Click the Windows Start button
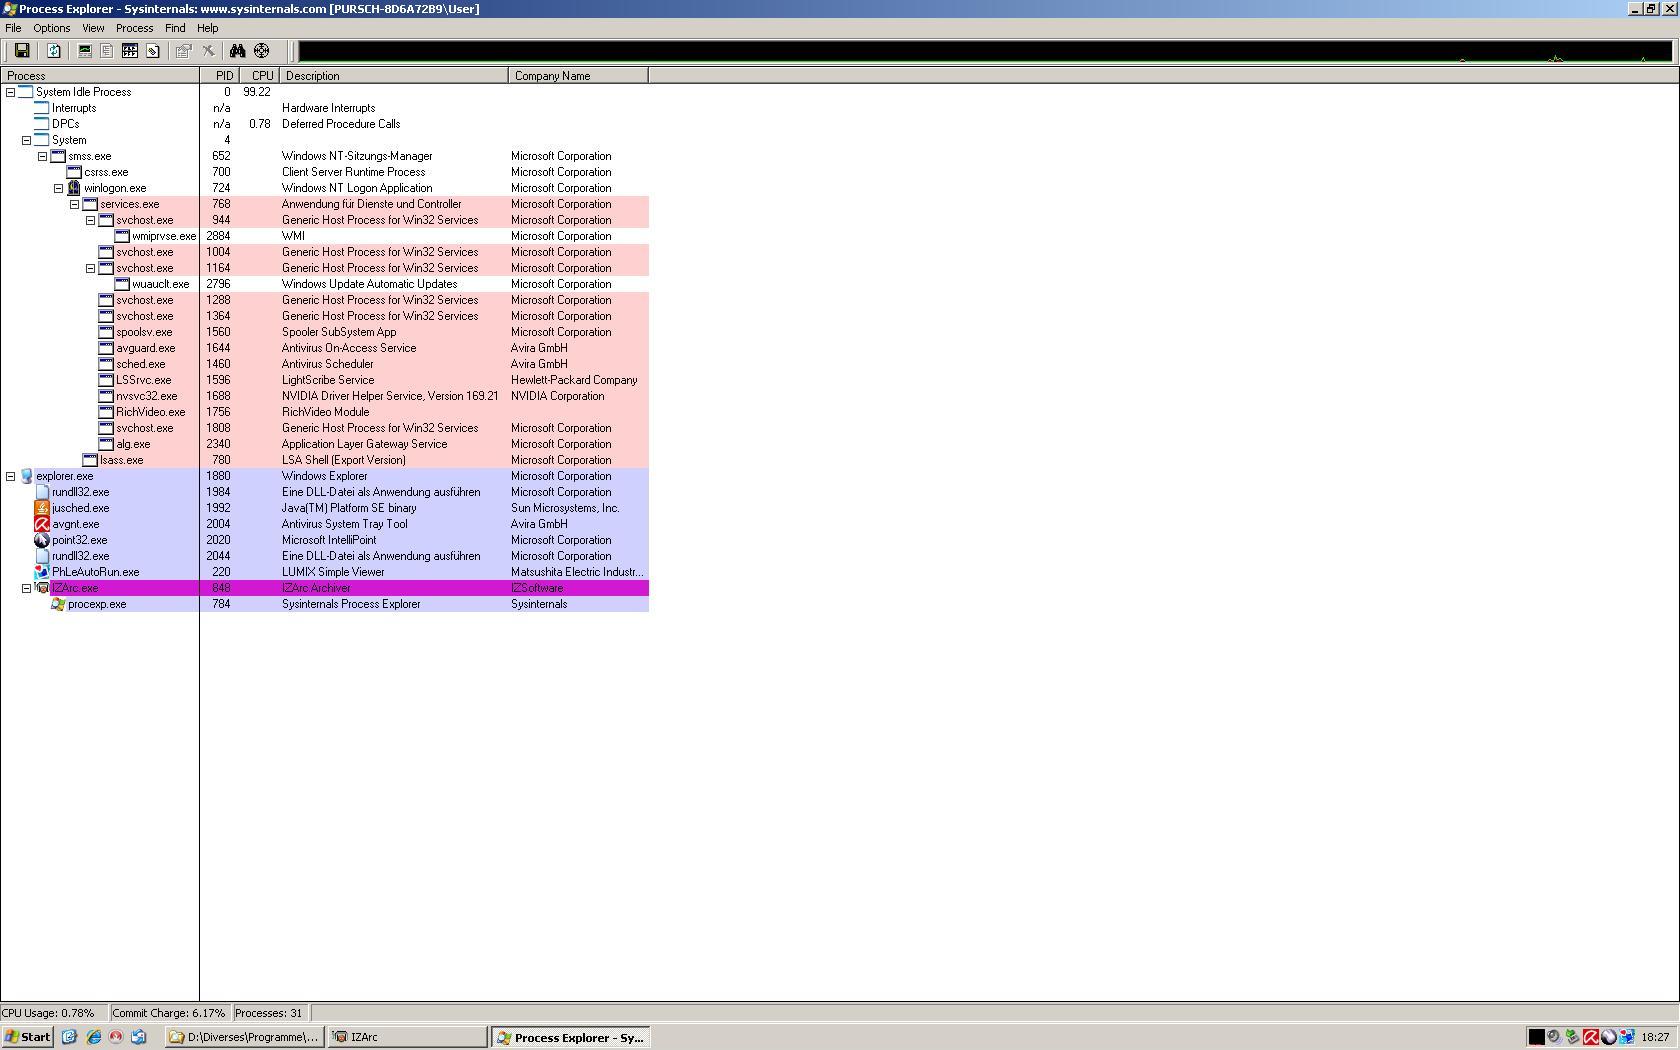Image resolution: width=1680 pixels, height=1050 pixels. (x=28, y=1037)
